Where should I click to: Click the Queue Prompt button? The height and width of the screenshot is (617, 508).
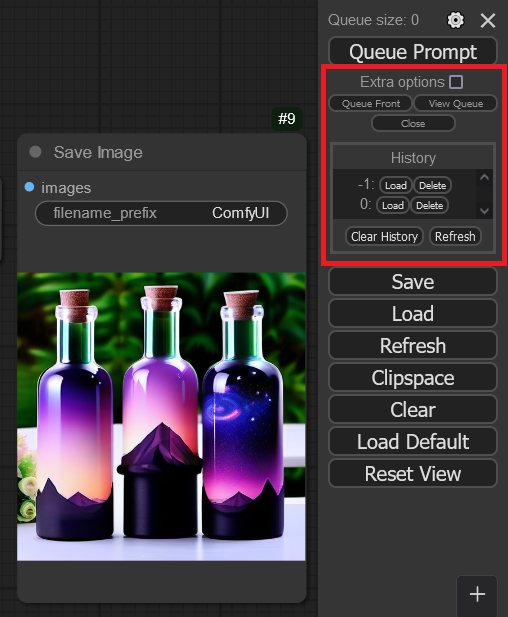[413, 51]
